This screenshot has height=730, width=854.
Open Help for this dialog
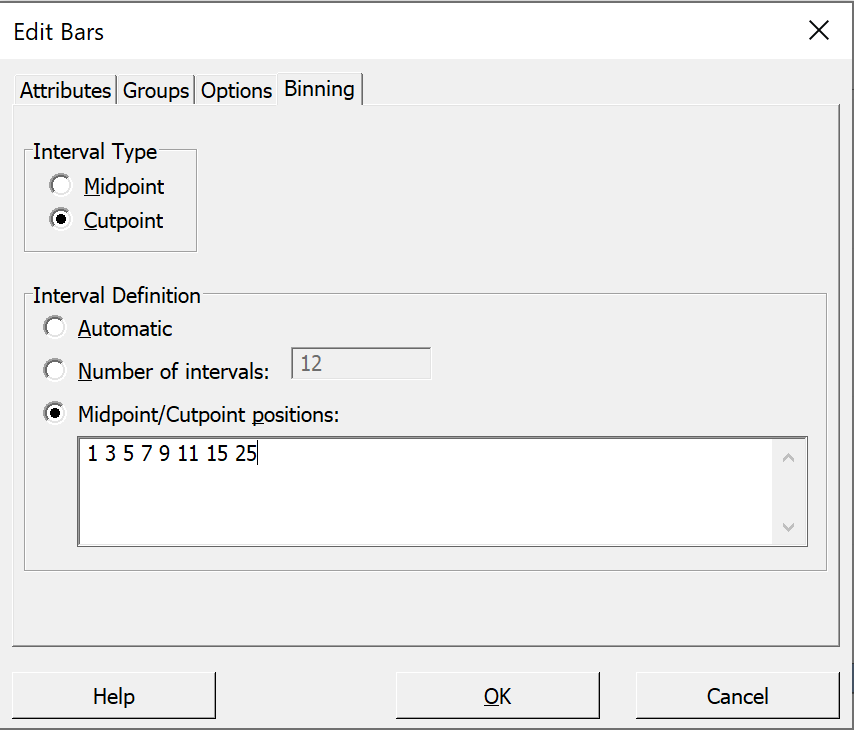point(114,696)
